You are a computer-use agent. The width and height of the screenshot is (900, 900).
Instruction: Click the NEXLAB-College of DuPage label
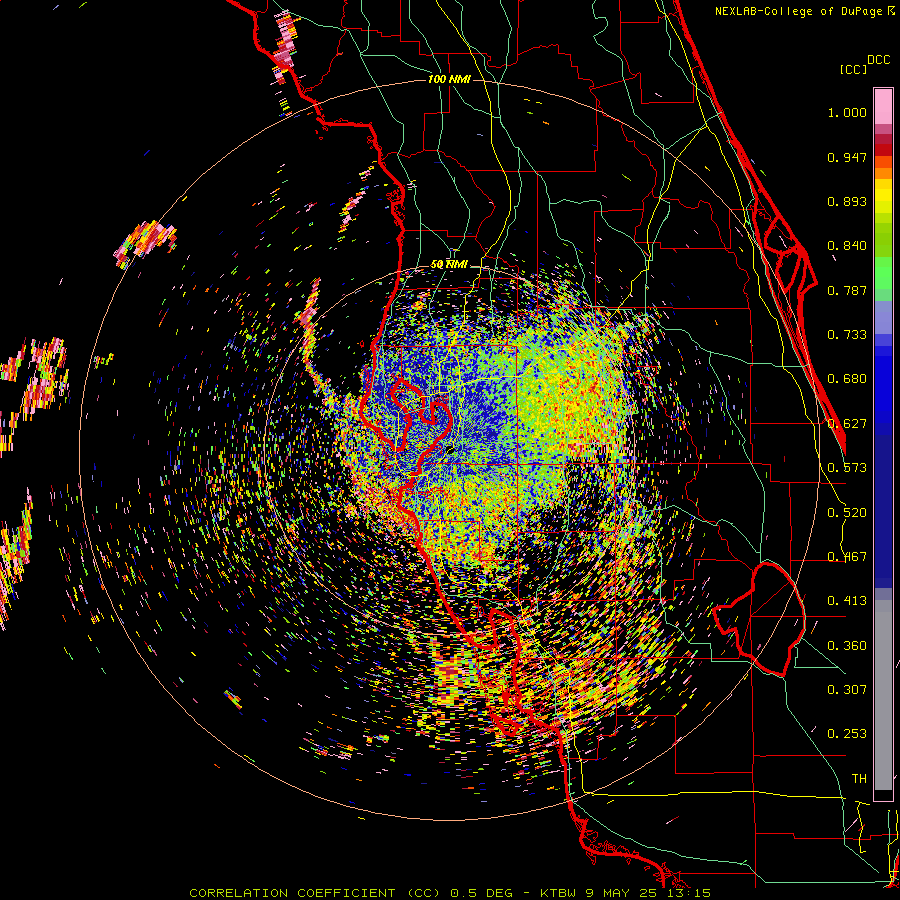point(798,11)
